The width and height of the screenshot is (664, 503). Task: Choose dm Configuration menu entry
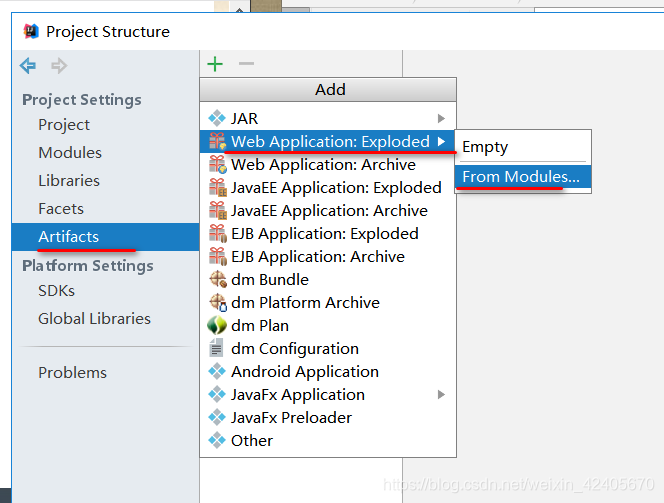[328, 348]
